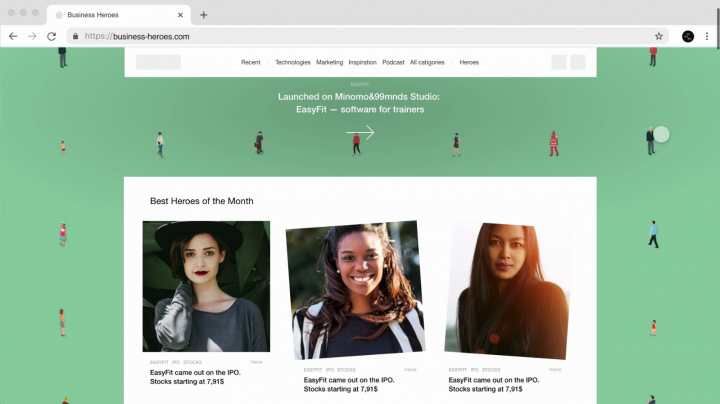720x404 pixels.
Task: Go back with the browser back arrow
Action: (13, 36)
